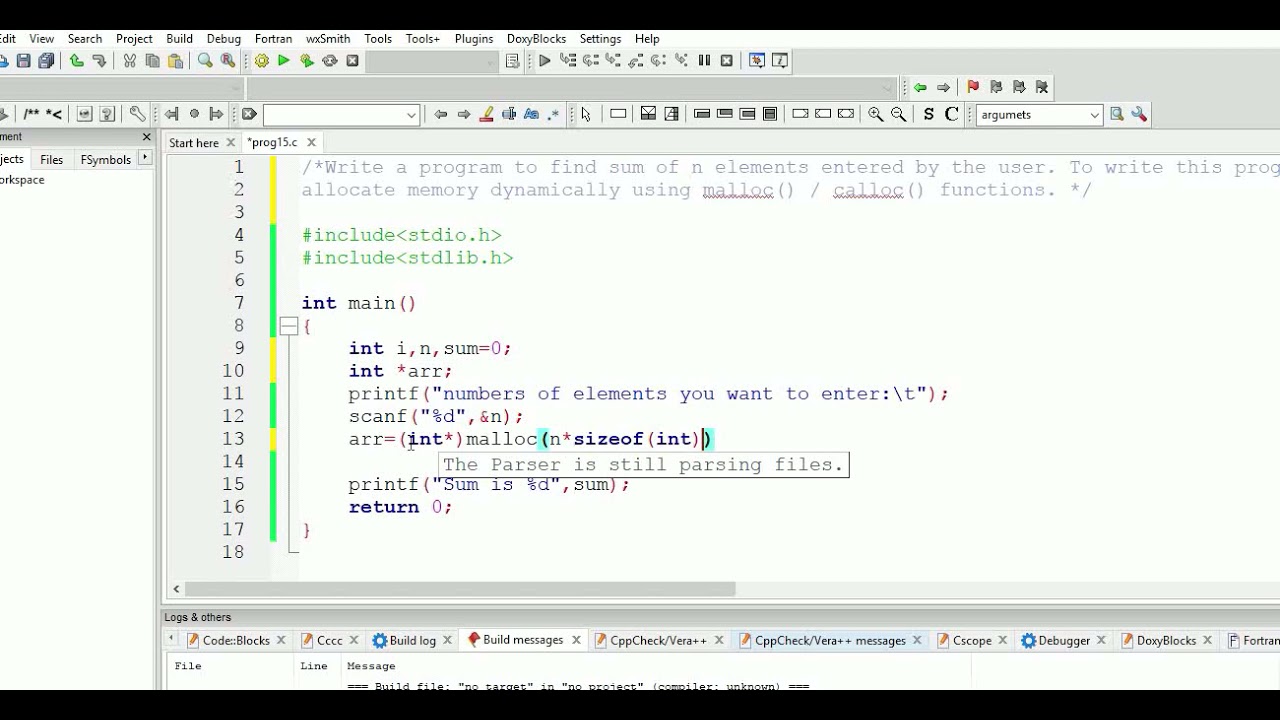Cut selection with scissors icon
The image size is (1280, 720).
[x=130, y=61]
